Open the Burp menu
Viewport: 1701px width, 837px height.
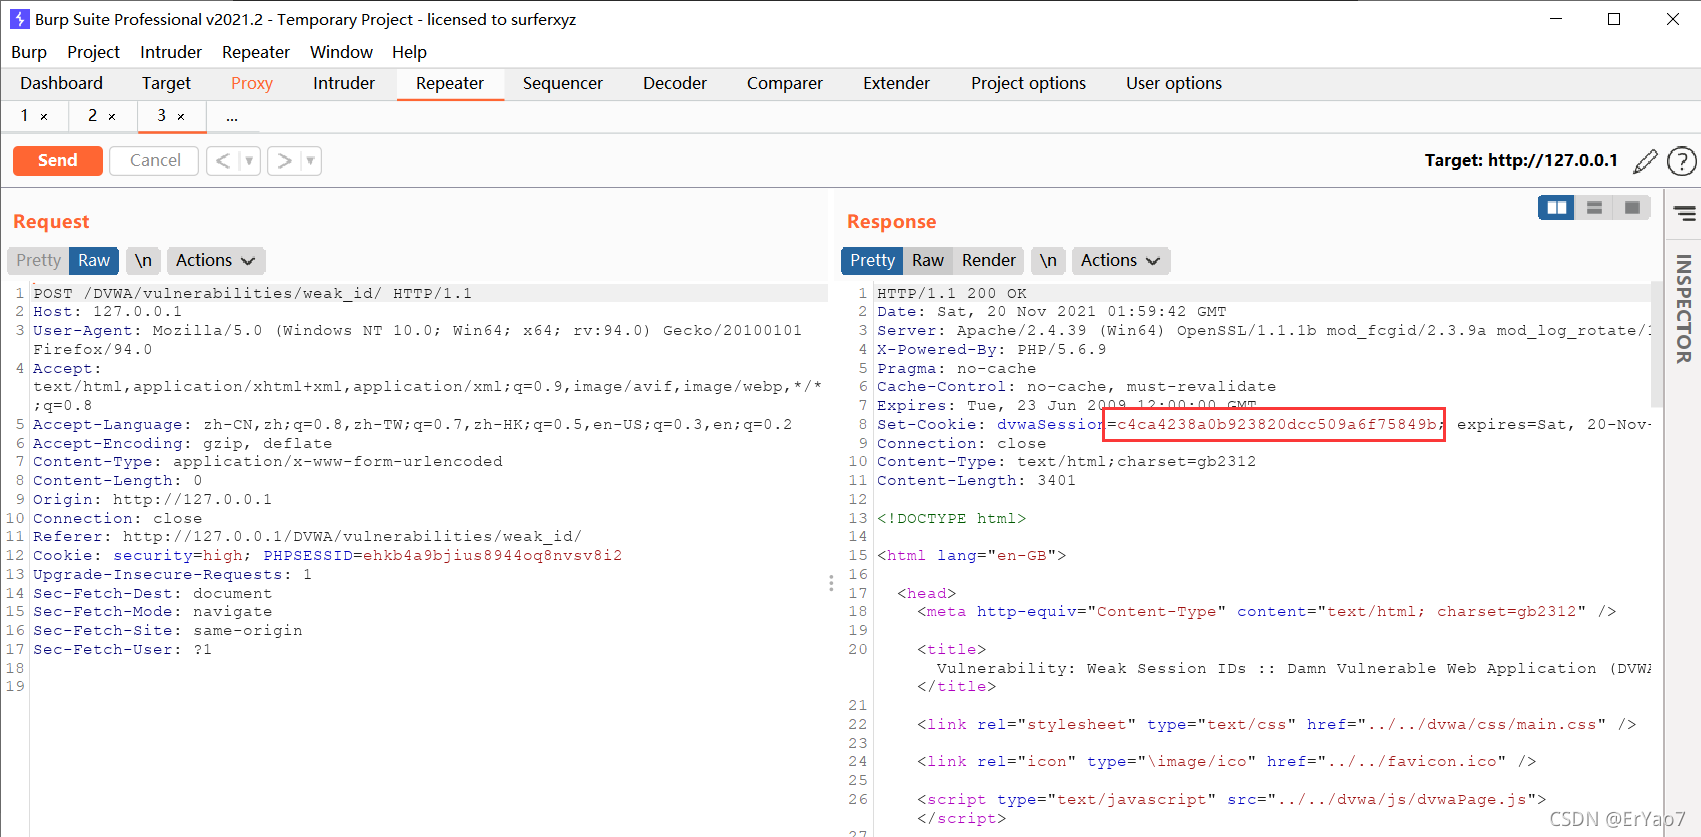click(29, 52)
